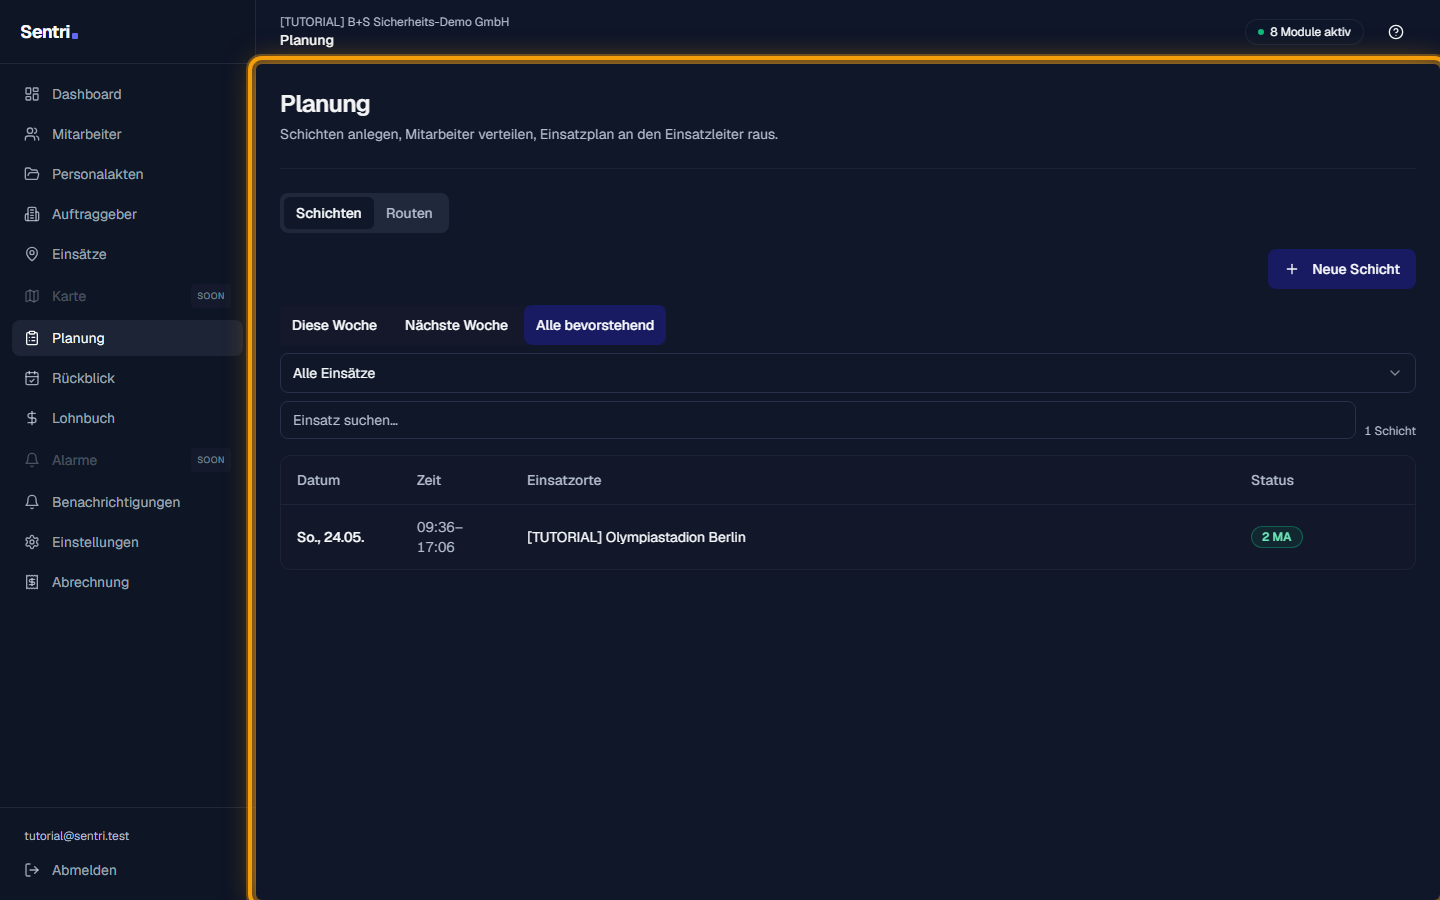Click the Datum column header
The image size is (1440, 900).
click(318, 480)
